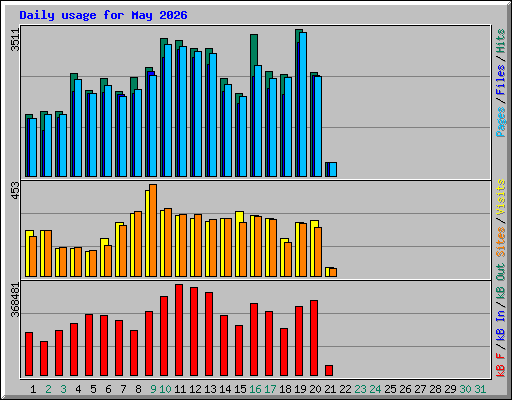Click the 368481 axis value
Image resolution: width=512 pixels, height=400 pixels.
pyautogui.click(x=15, y=300)
